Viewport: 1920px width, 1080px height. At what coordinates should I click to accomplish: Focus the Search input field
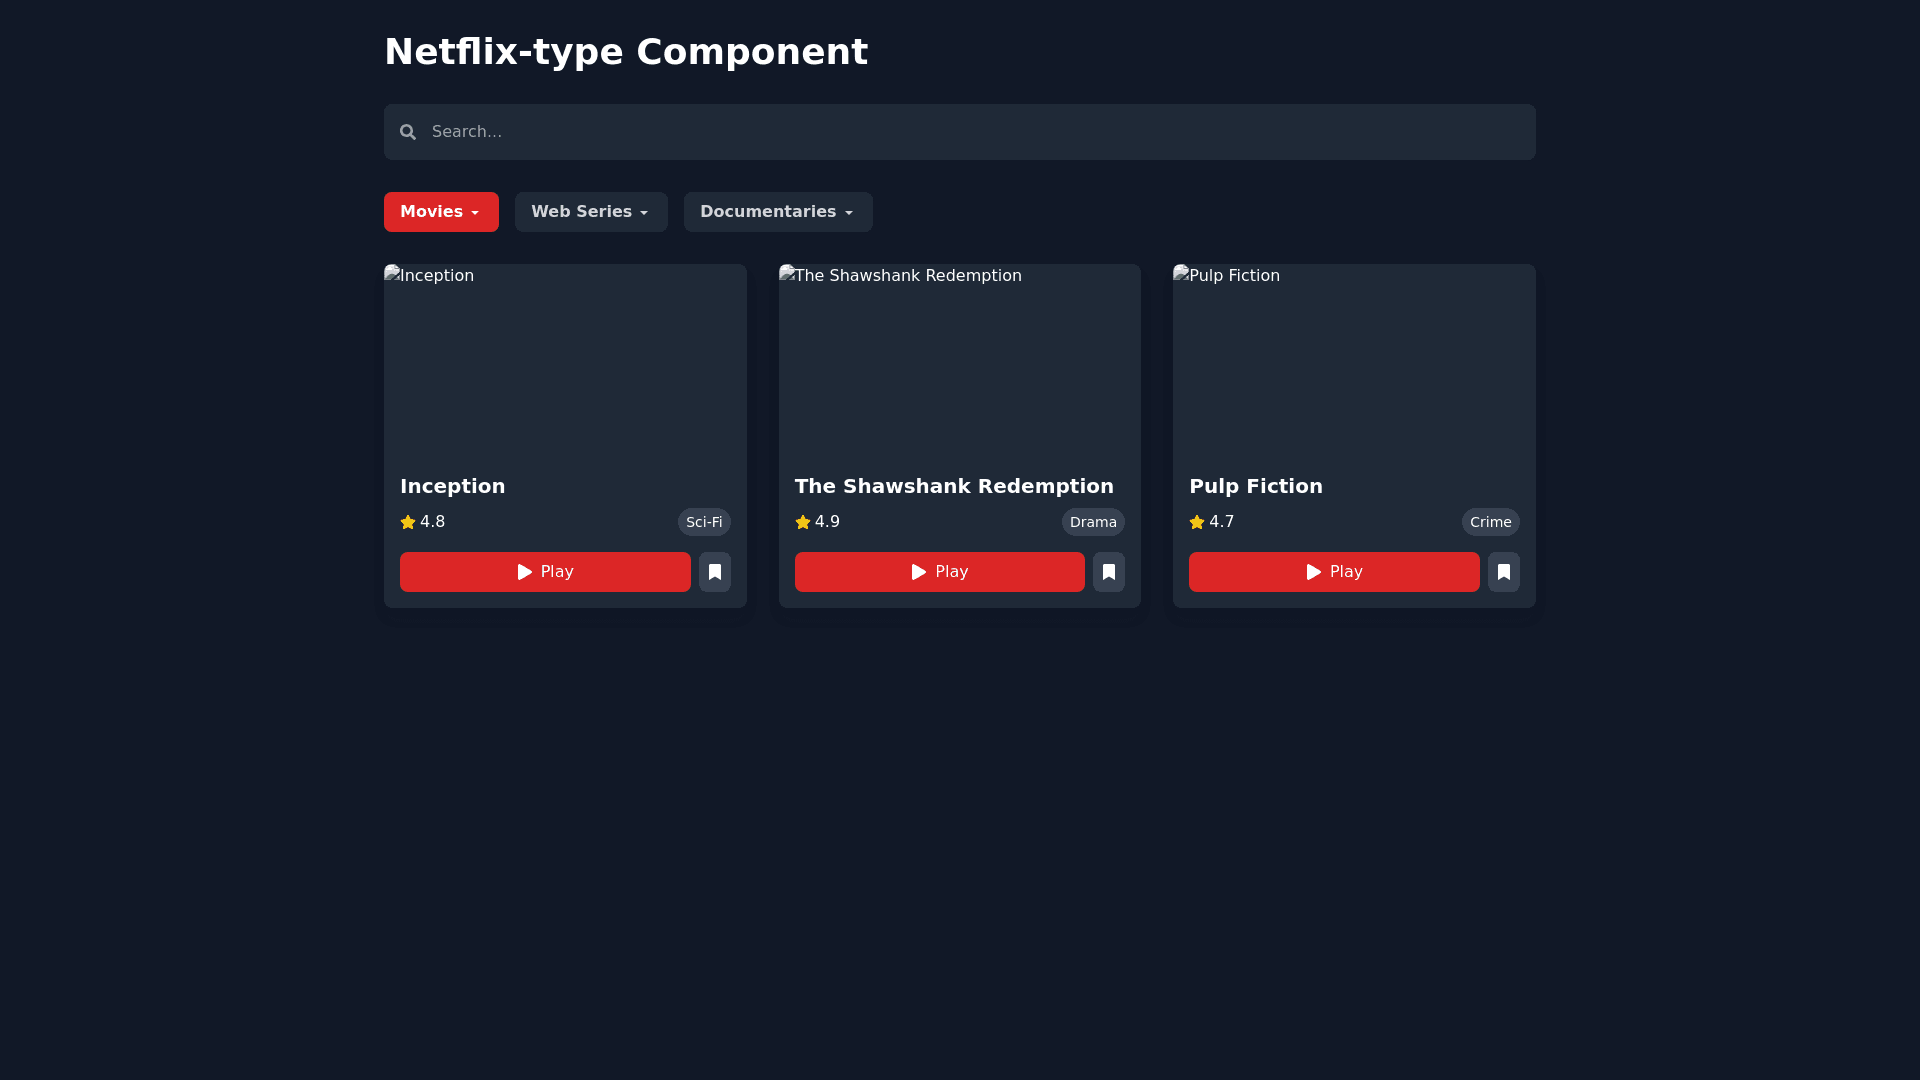[x=960, y=132]
